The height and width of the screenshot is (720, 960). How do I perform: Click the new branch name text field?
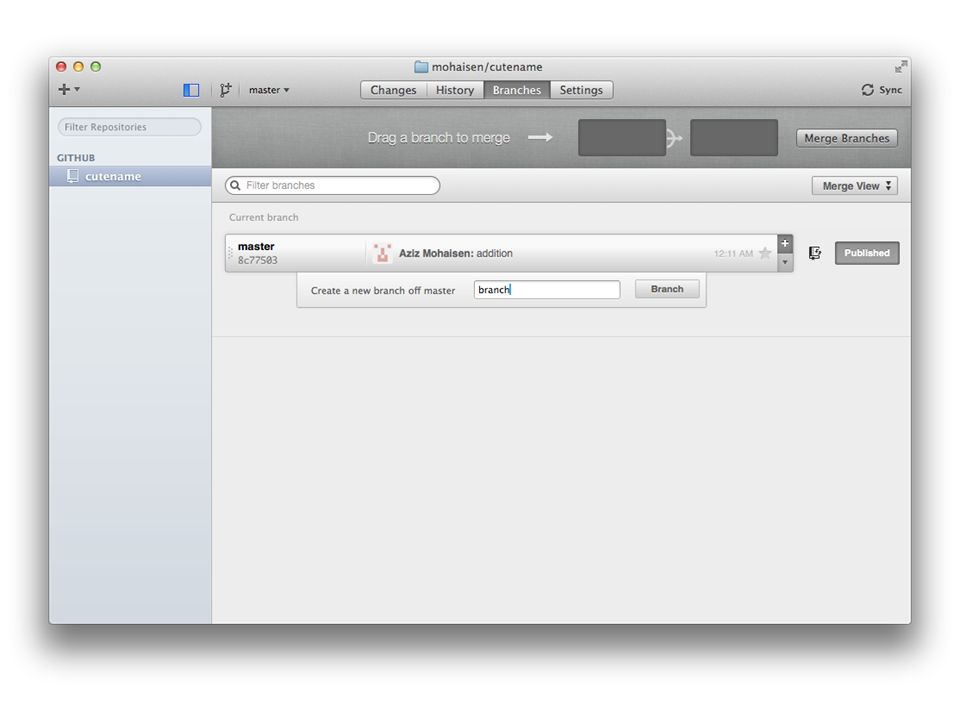547,290
